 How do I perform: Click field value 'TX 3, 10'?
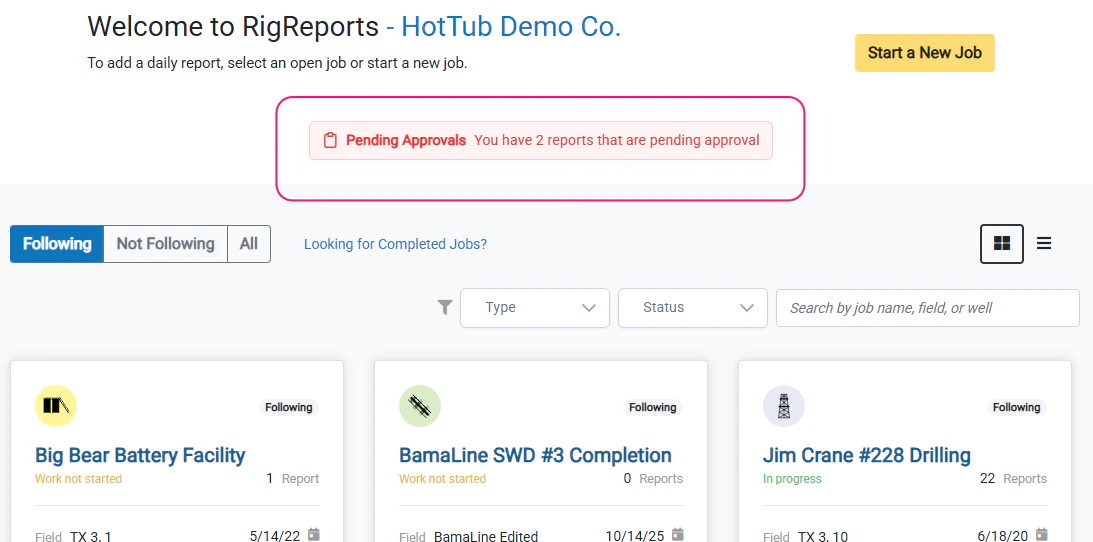(x=823, y=536)
